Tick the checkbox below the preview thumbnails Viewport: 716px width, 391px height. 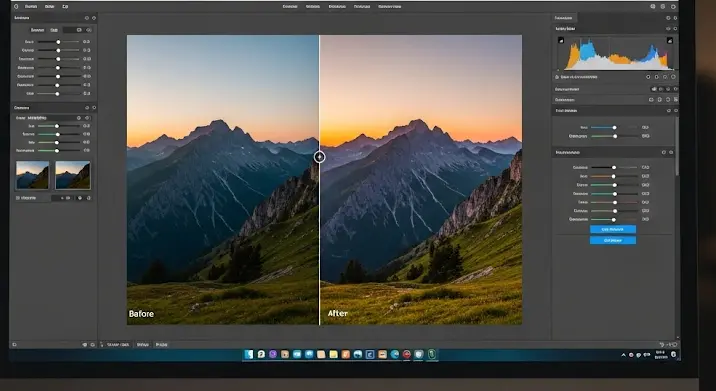[x=18, y=198]
